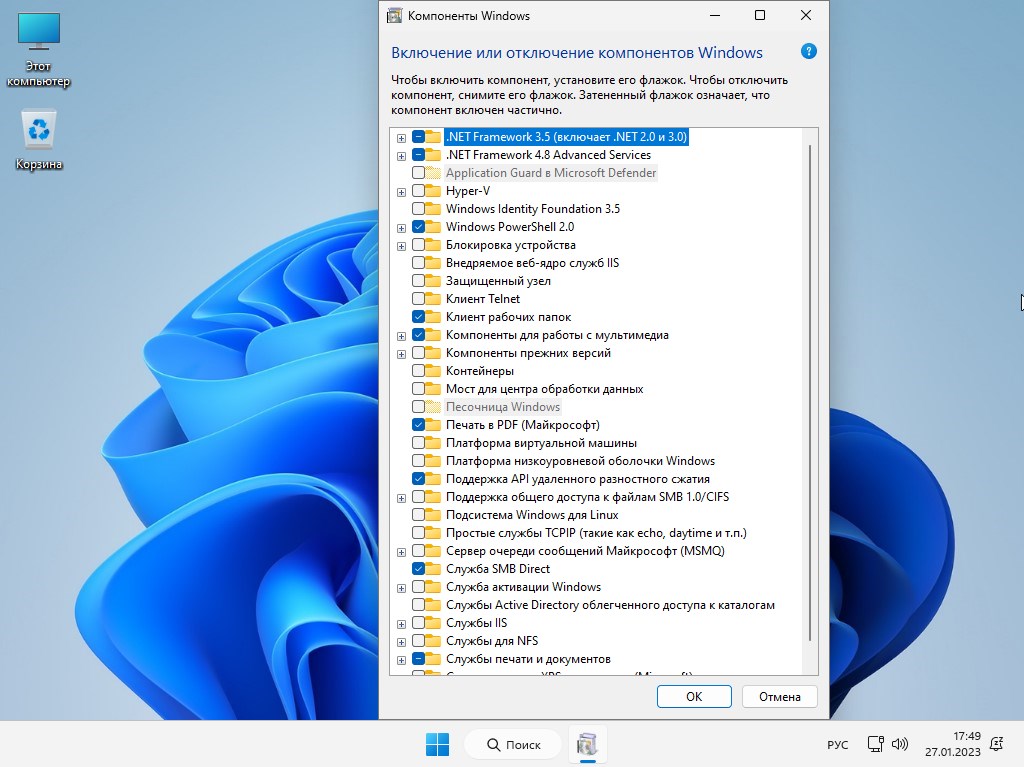Expand the SMB 1.0/CIFS support node
Screen dimensions: 1024x767
pyautogui.click(x=401, y=498)
